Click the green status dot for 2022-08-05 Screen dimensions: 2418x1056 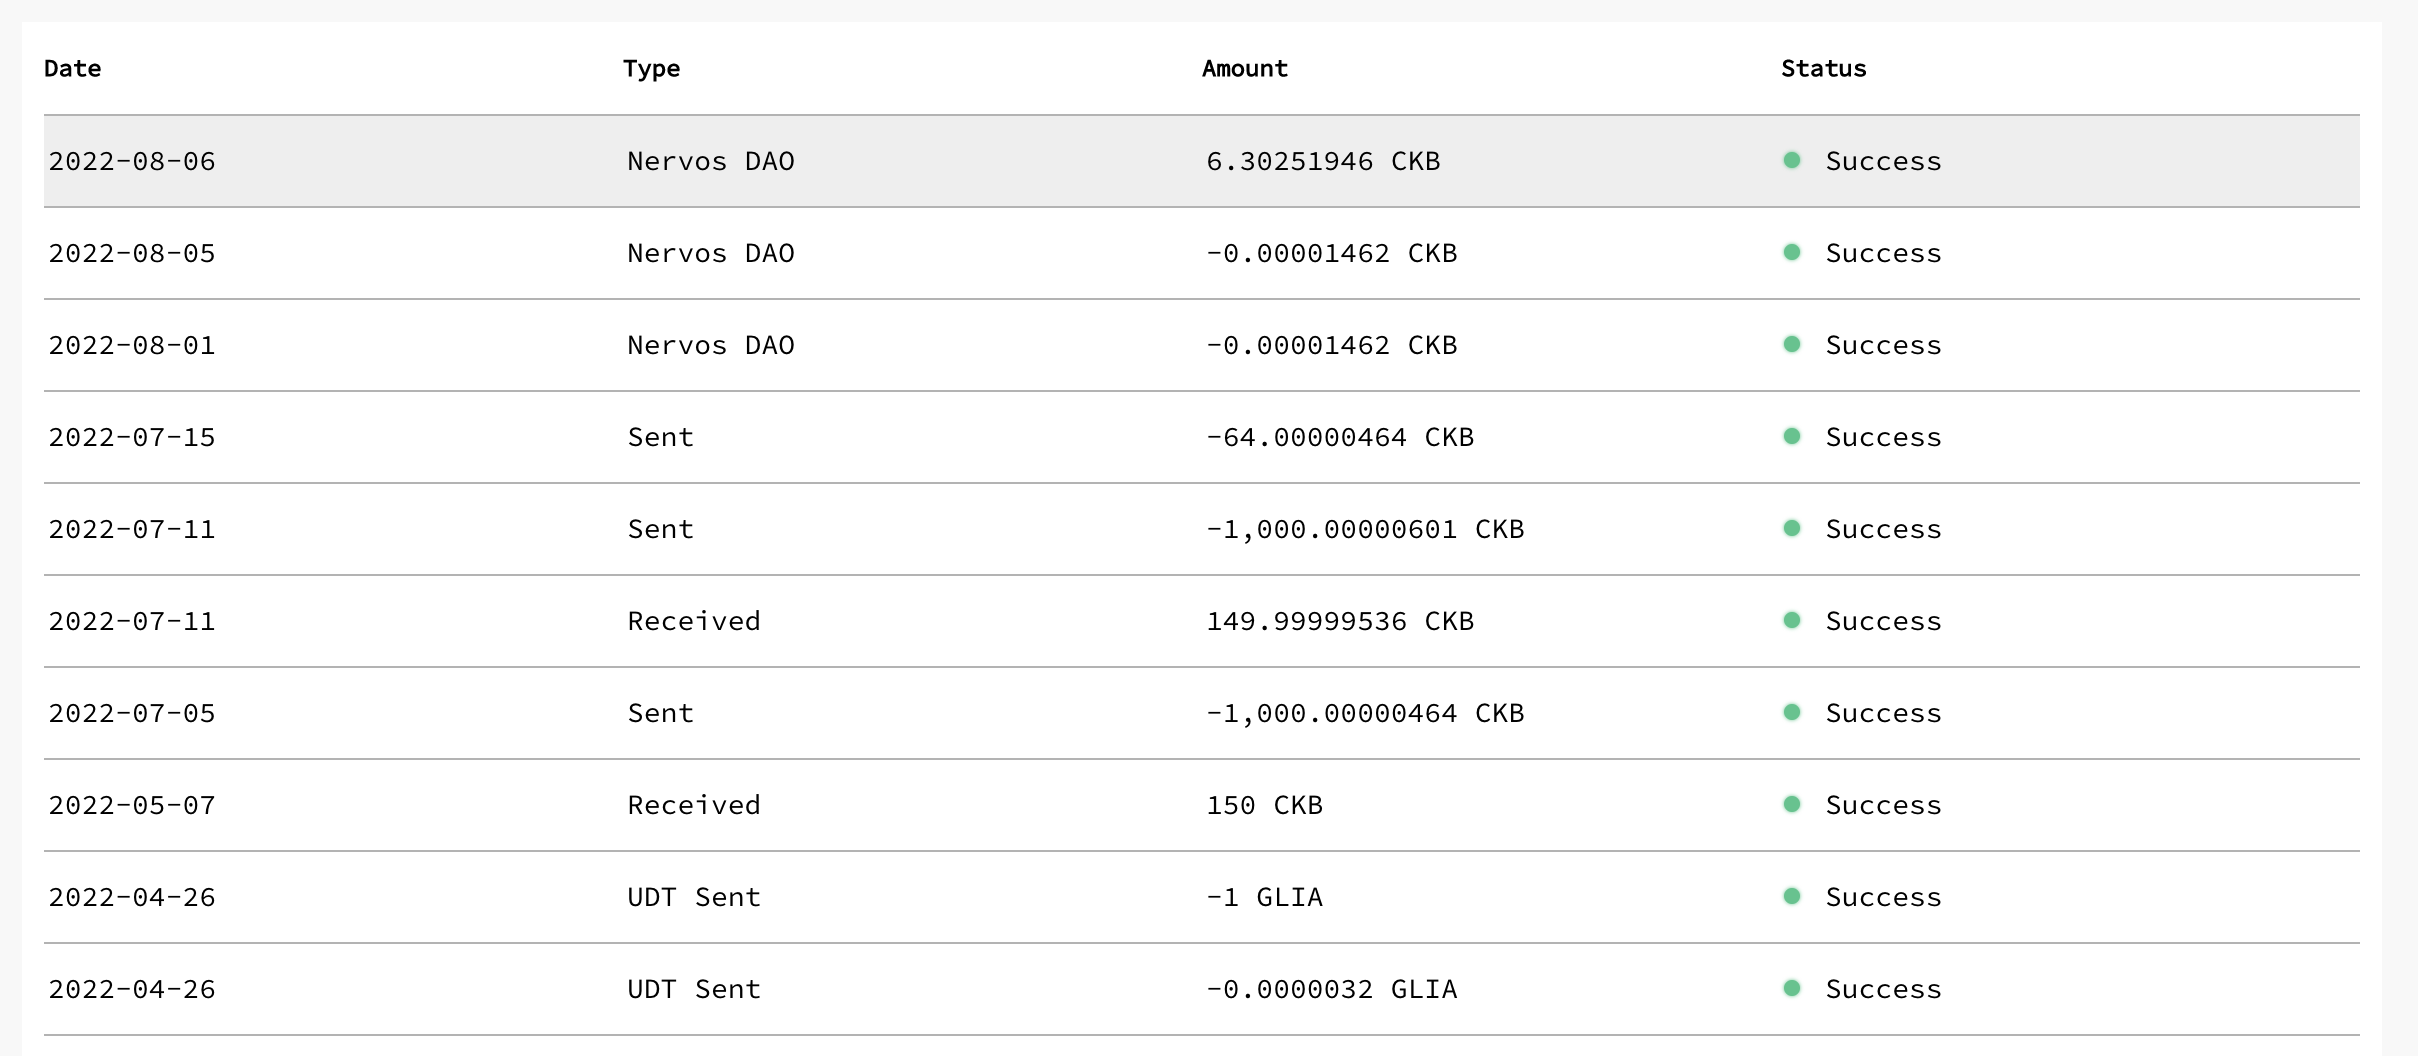pyautogui.click(x=1792, y=252)
